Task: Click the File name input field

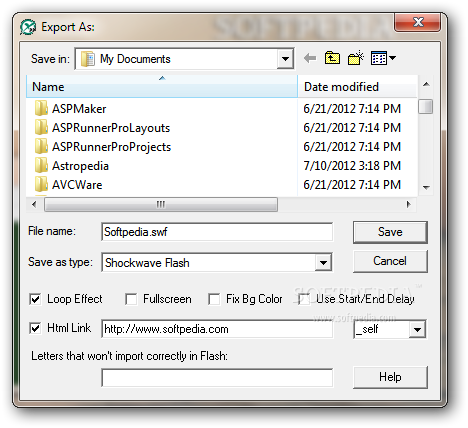Action: click(x=217, y=232)
